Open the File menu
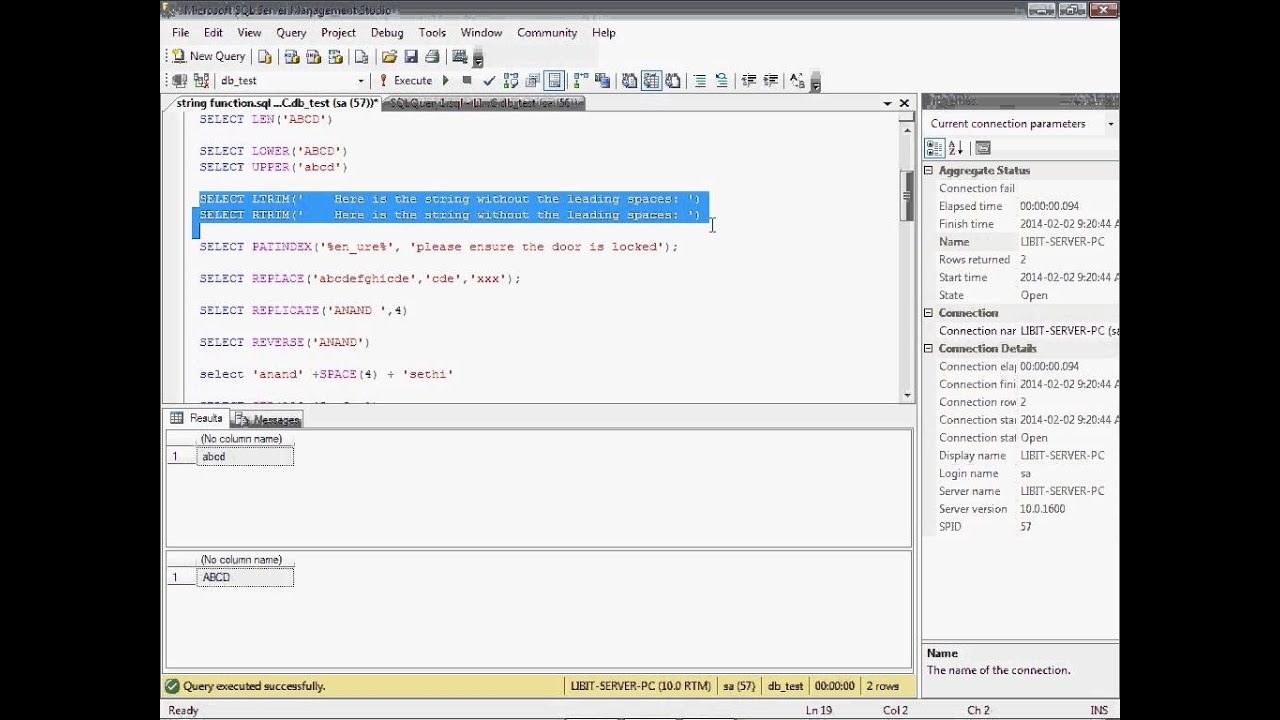The image size is (1280, 720). pyautogui.click(x=180, y=32)
